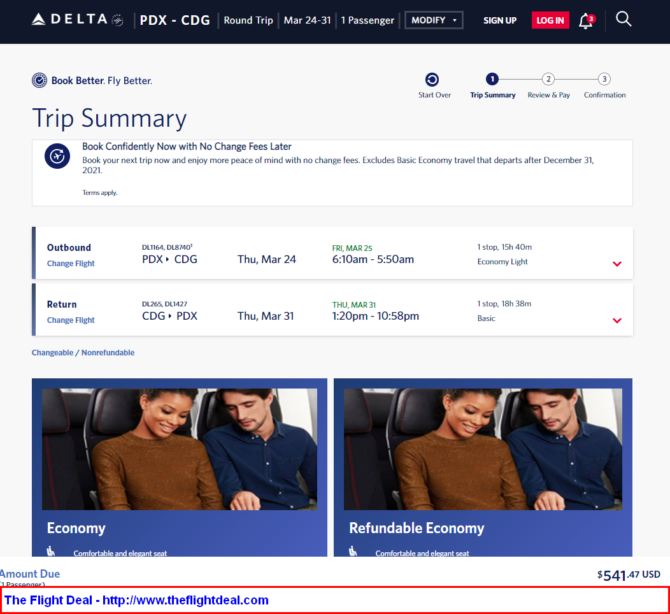The image size is (670, 614).
Task: Click the Mar 24-31 dates in header
Action: [307, 21]
